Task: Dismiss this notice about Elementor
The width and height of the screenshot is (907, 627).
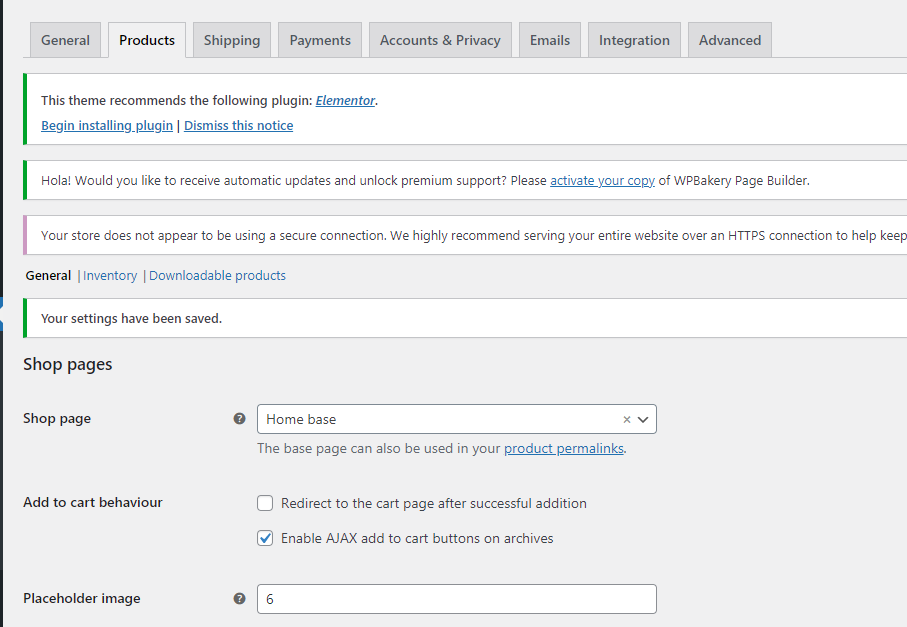Action: click(x=239, y=126)
